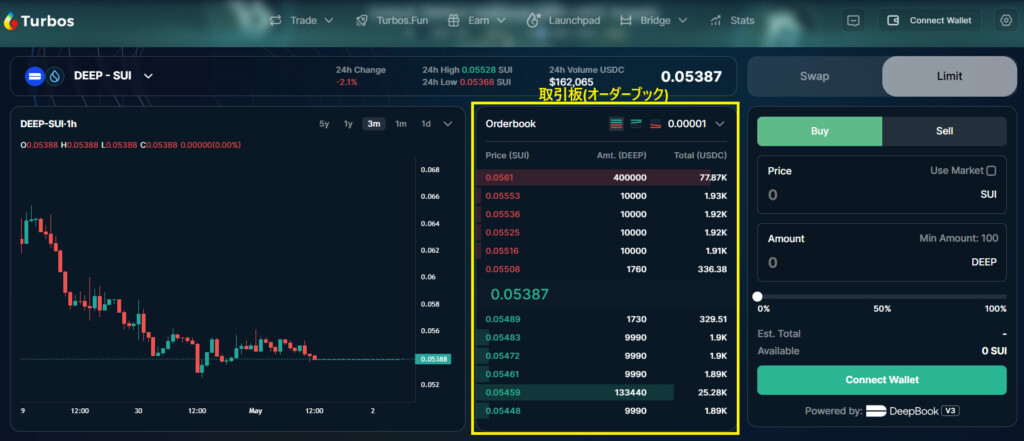Select ask price 0.05536
The image size is (1024, 441).
pos(503,214)
